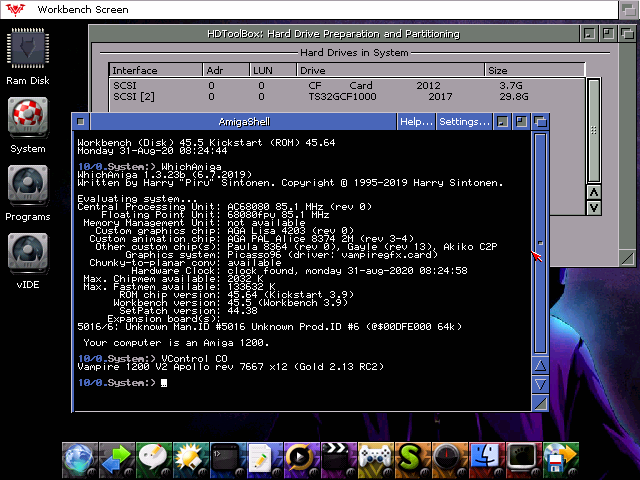The height and width of the screenshot is (480, 640).
Task: Launch the web browser globe dock icon
Action: point(80,460)
